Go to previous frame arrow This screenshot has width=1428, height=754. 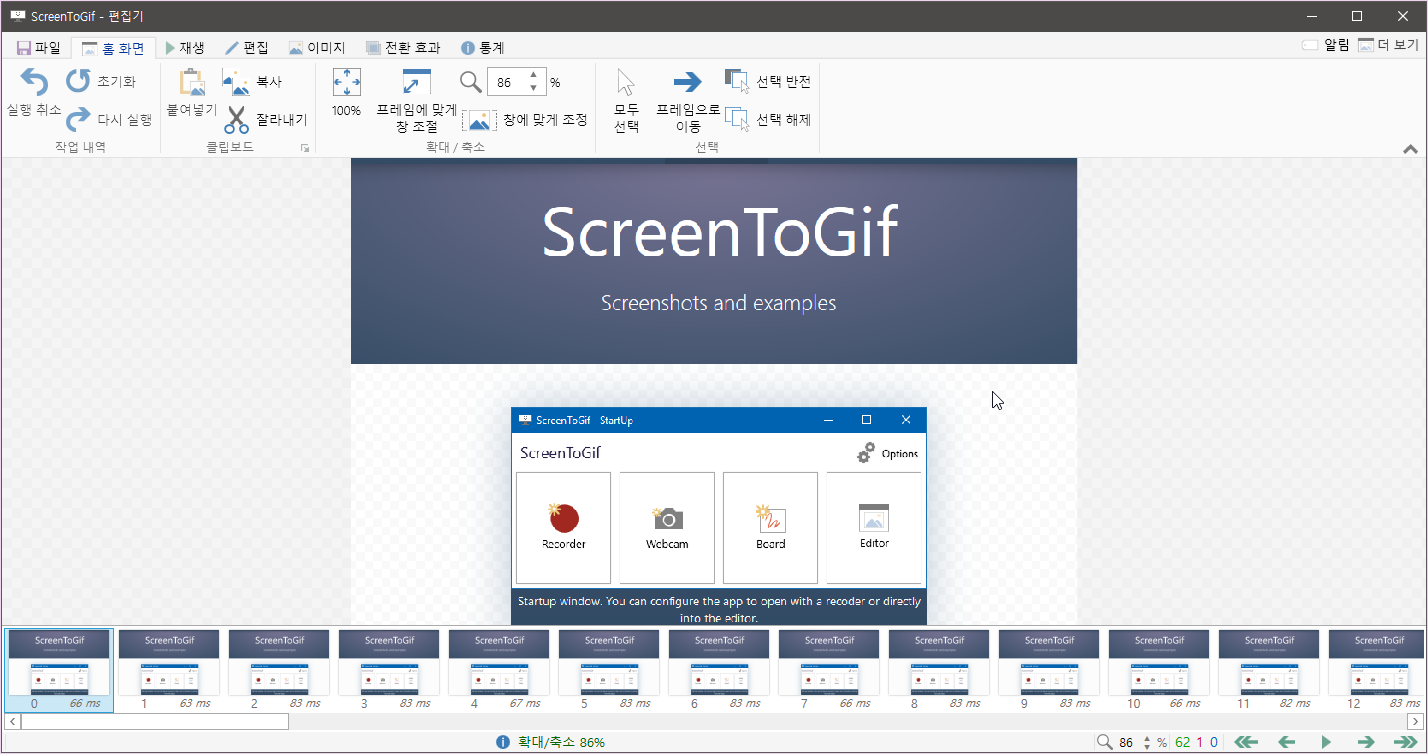pyautogui.click(x=1287, y=742)
